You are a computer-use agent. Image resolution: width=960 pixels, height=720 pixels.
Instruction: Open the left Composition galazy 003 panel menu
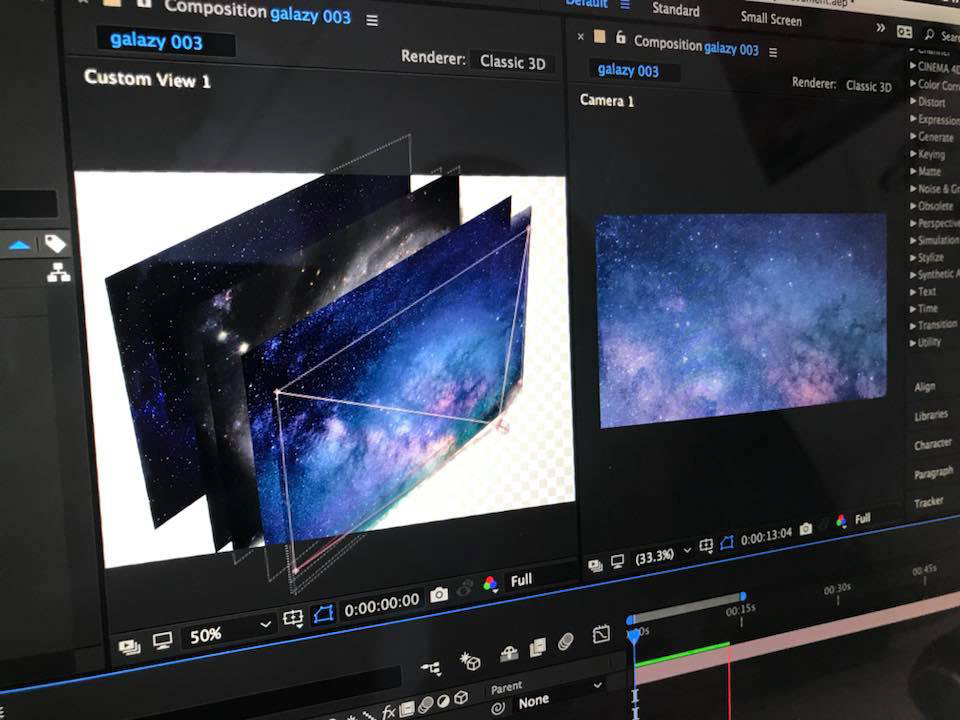point(372,20)
